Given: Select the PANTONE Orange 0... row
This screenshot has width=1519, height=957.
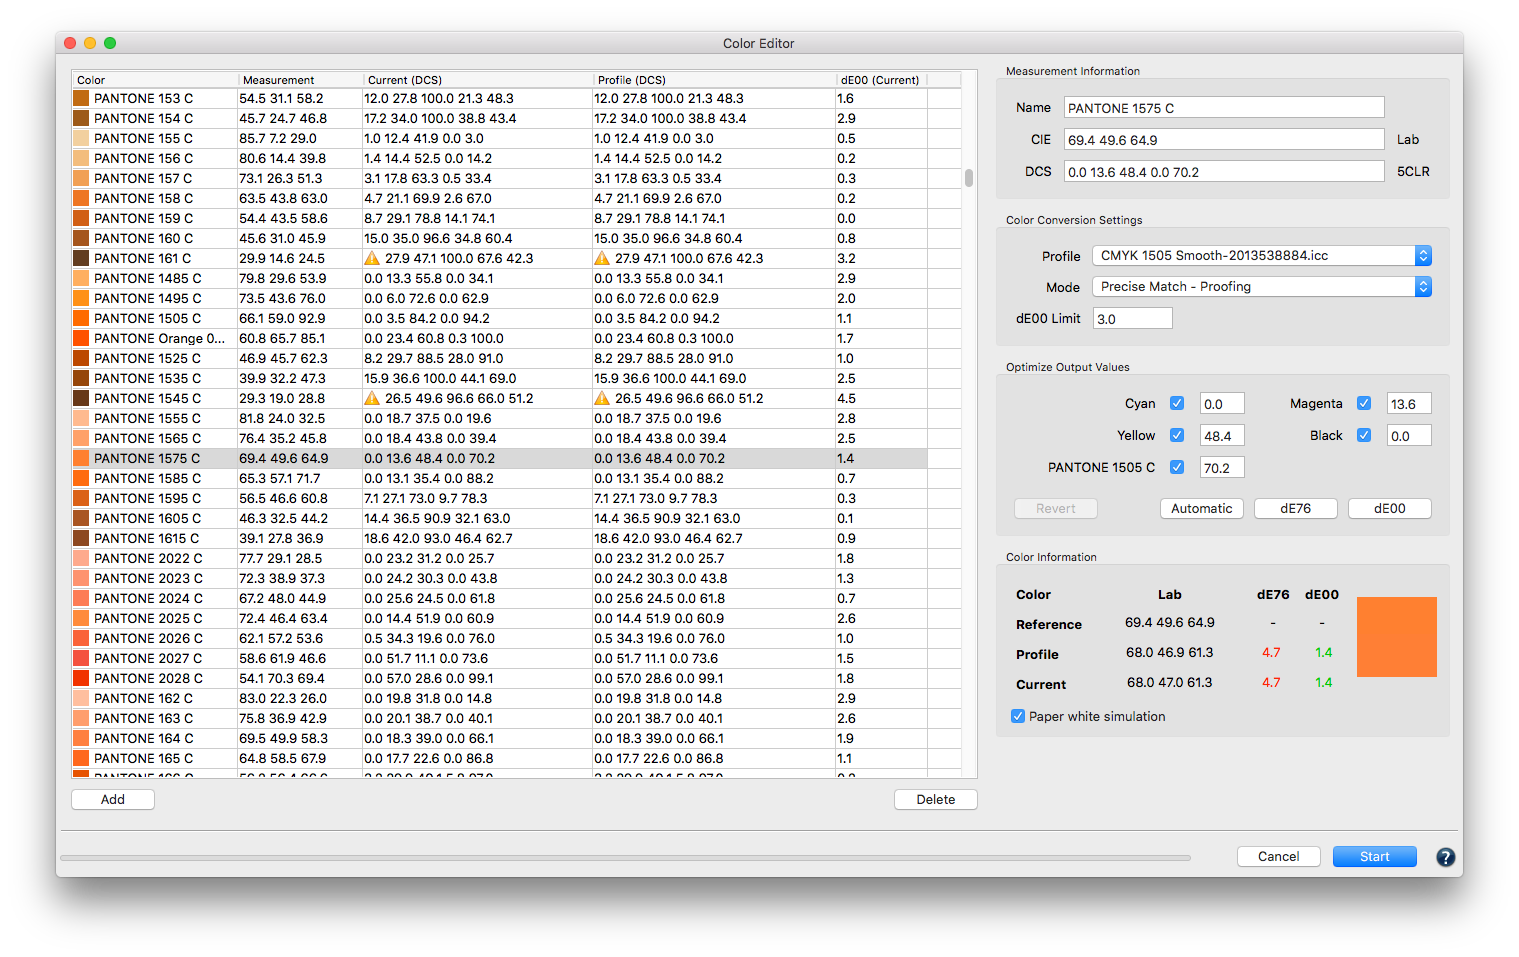Looking at the screenshot, I should point(500,338).
